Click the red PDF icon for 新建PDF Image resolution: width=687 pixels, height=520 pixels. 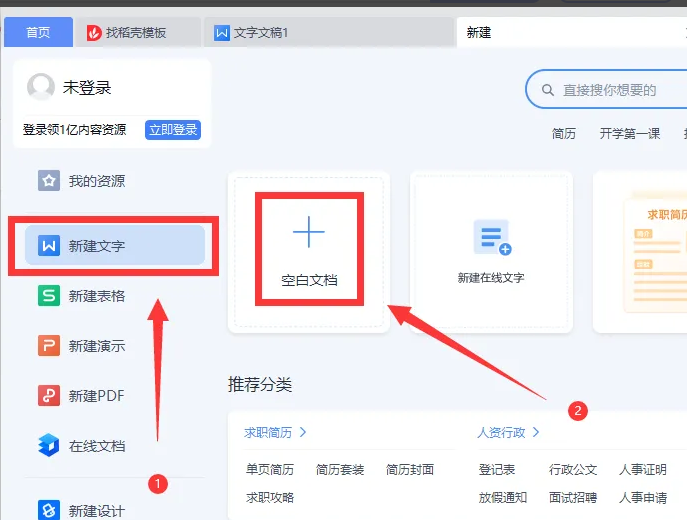pos(49,396)
